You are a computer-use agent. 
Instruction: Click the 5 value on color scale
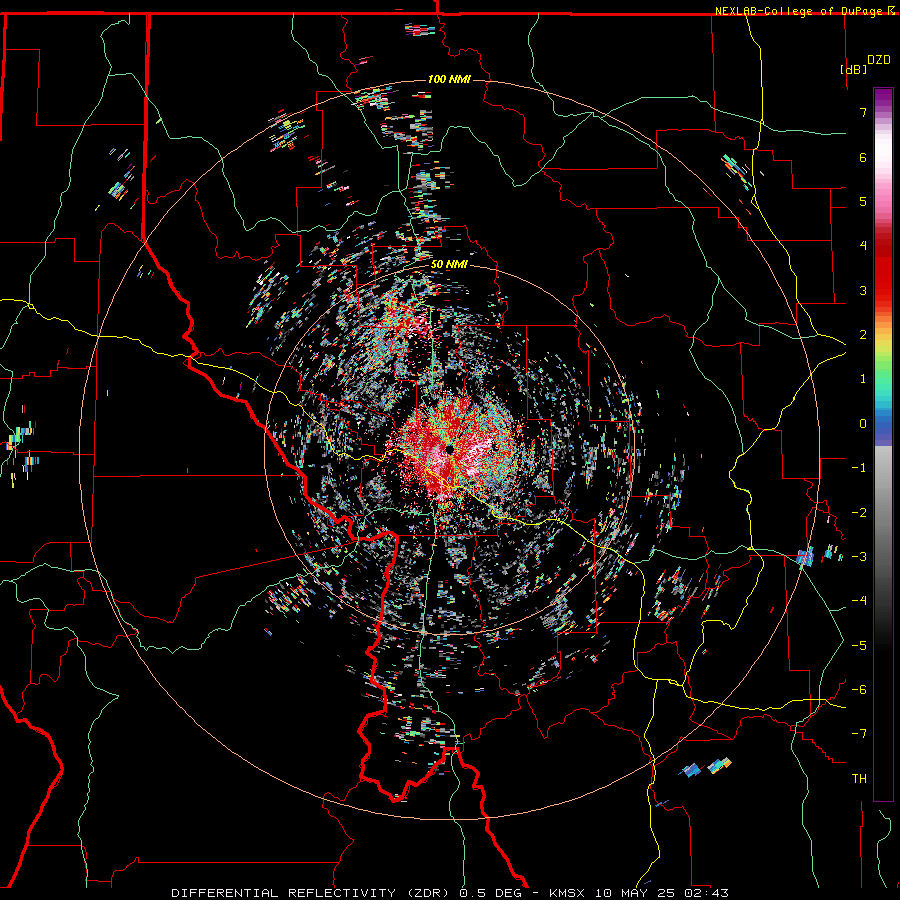tap(863, 201)
